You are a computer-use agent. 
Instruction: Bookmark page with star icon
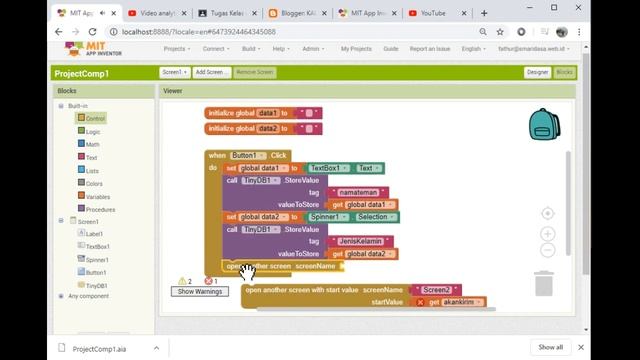coord(500,31)
